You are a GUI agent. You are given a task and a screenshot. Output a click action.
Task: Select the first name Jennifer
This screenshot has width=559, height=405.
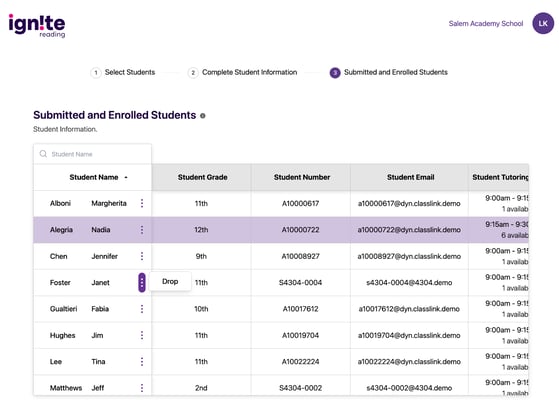104,256
